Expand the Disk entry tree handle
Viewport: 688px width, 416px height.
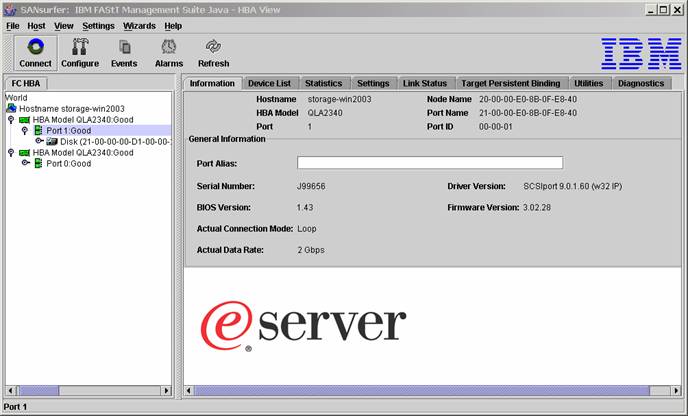click(39, 141)
